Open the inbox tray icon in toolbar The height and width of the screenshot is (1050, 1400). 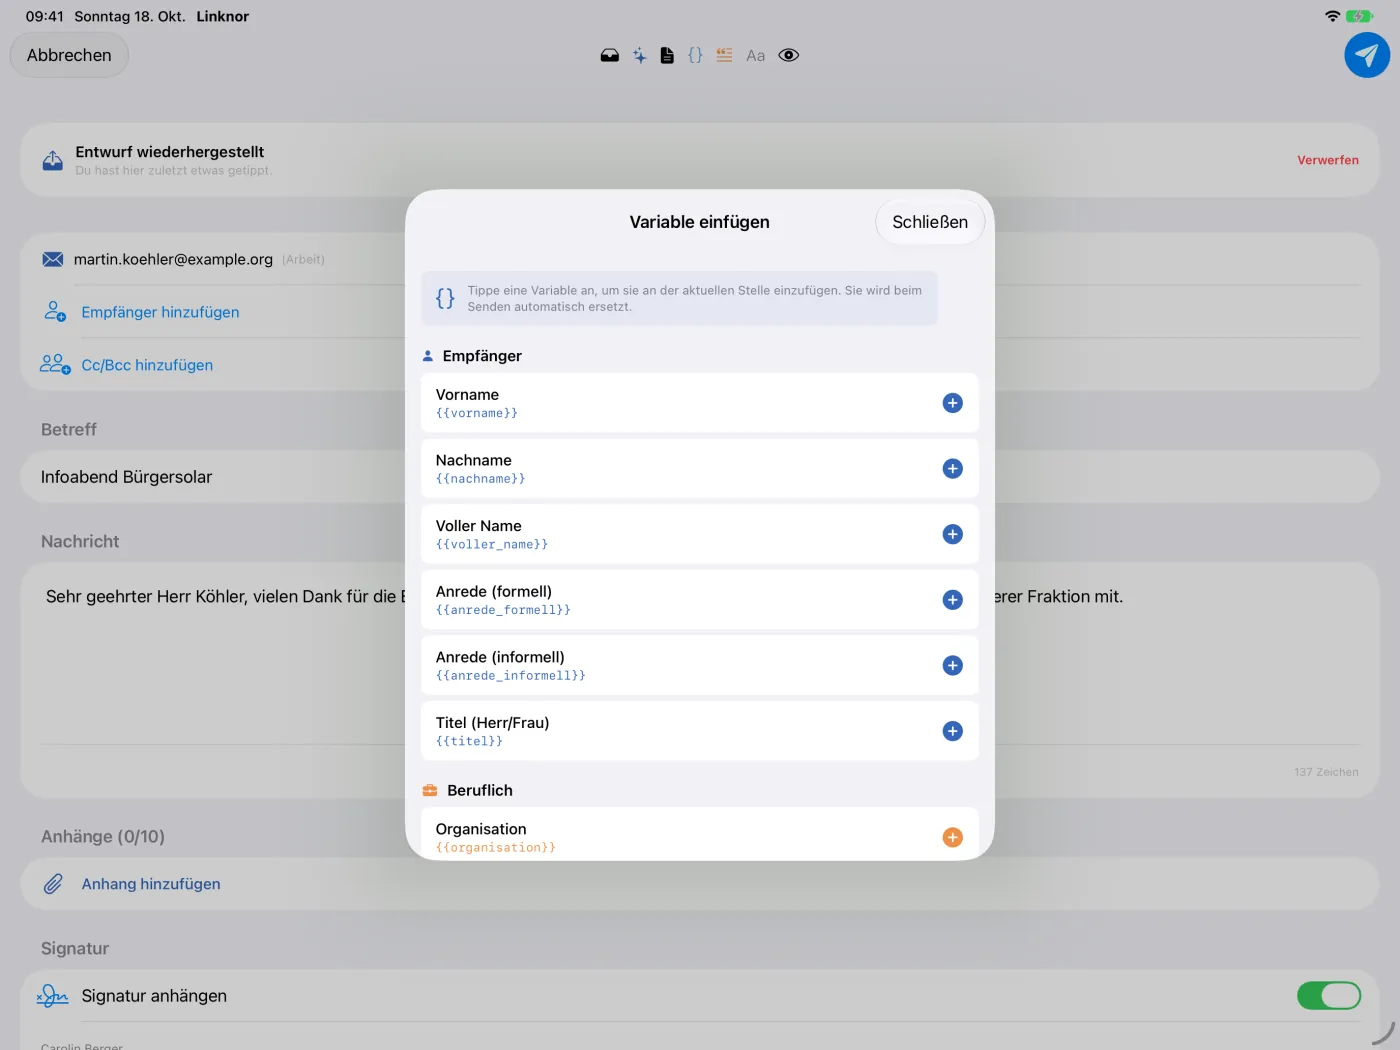[609, 56]
